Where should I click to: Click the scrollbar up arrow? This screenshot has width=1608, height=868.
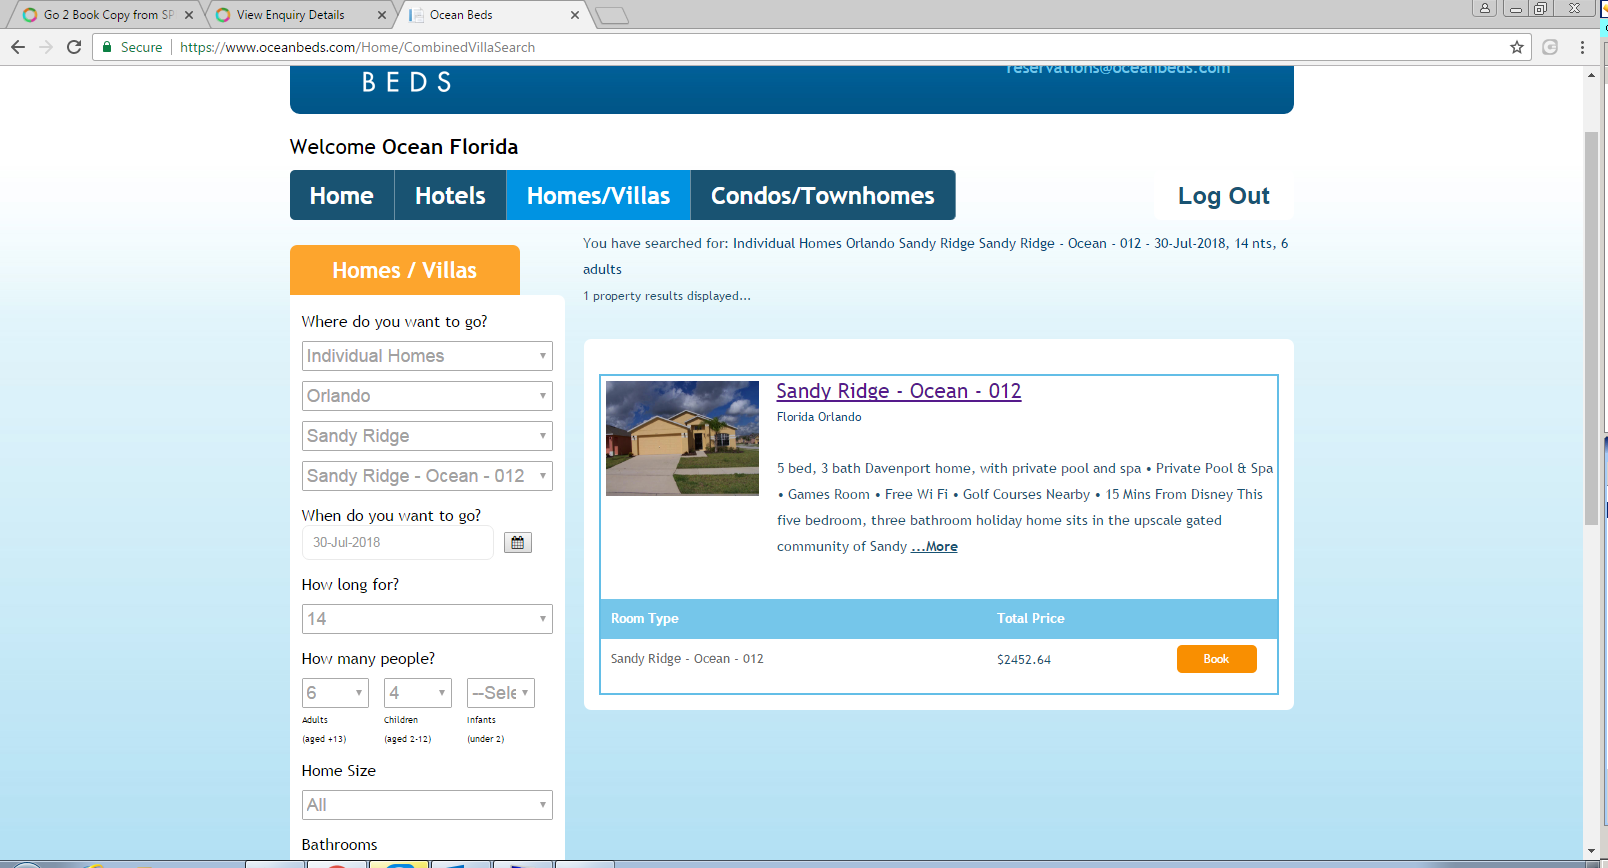1591,75
